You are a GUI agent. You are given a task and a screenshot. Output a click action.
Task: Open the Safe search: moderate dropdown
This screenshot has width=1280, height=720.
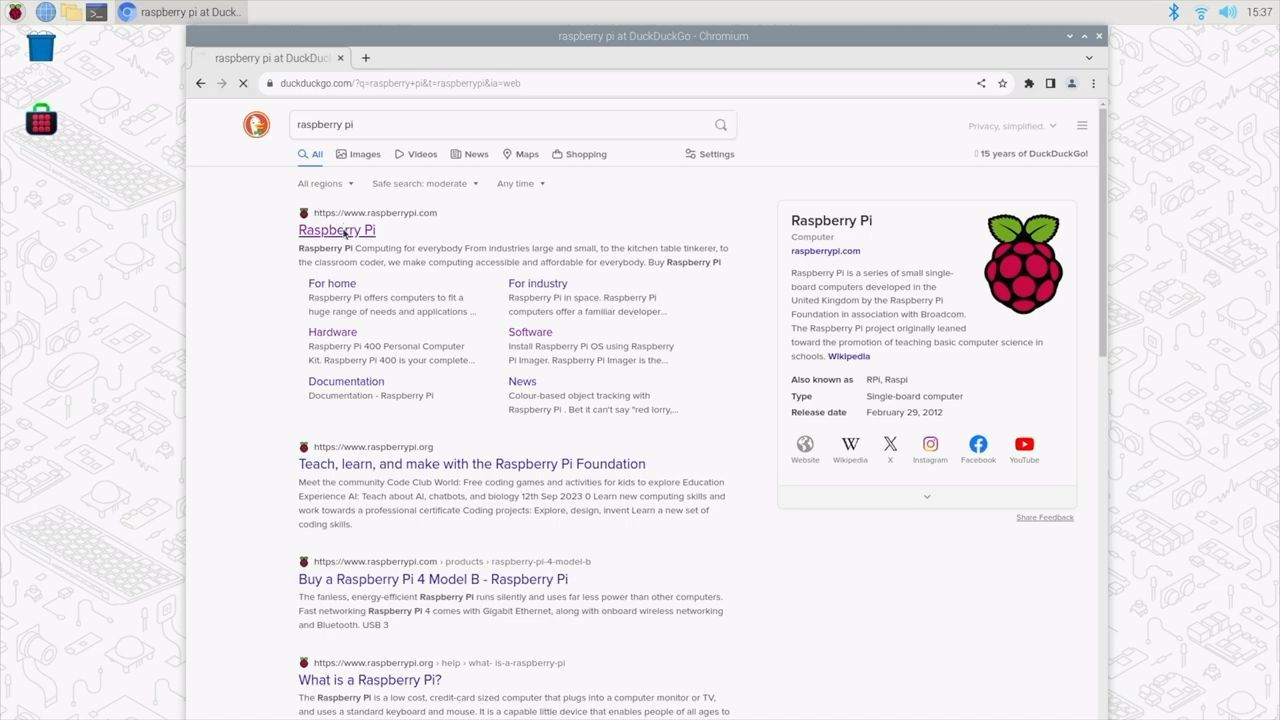(x=425, y=184)
